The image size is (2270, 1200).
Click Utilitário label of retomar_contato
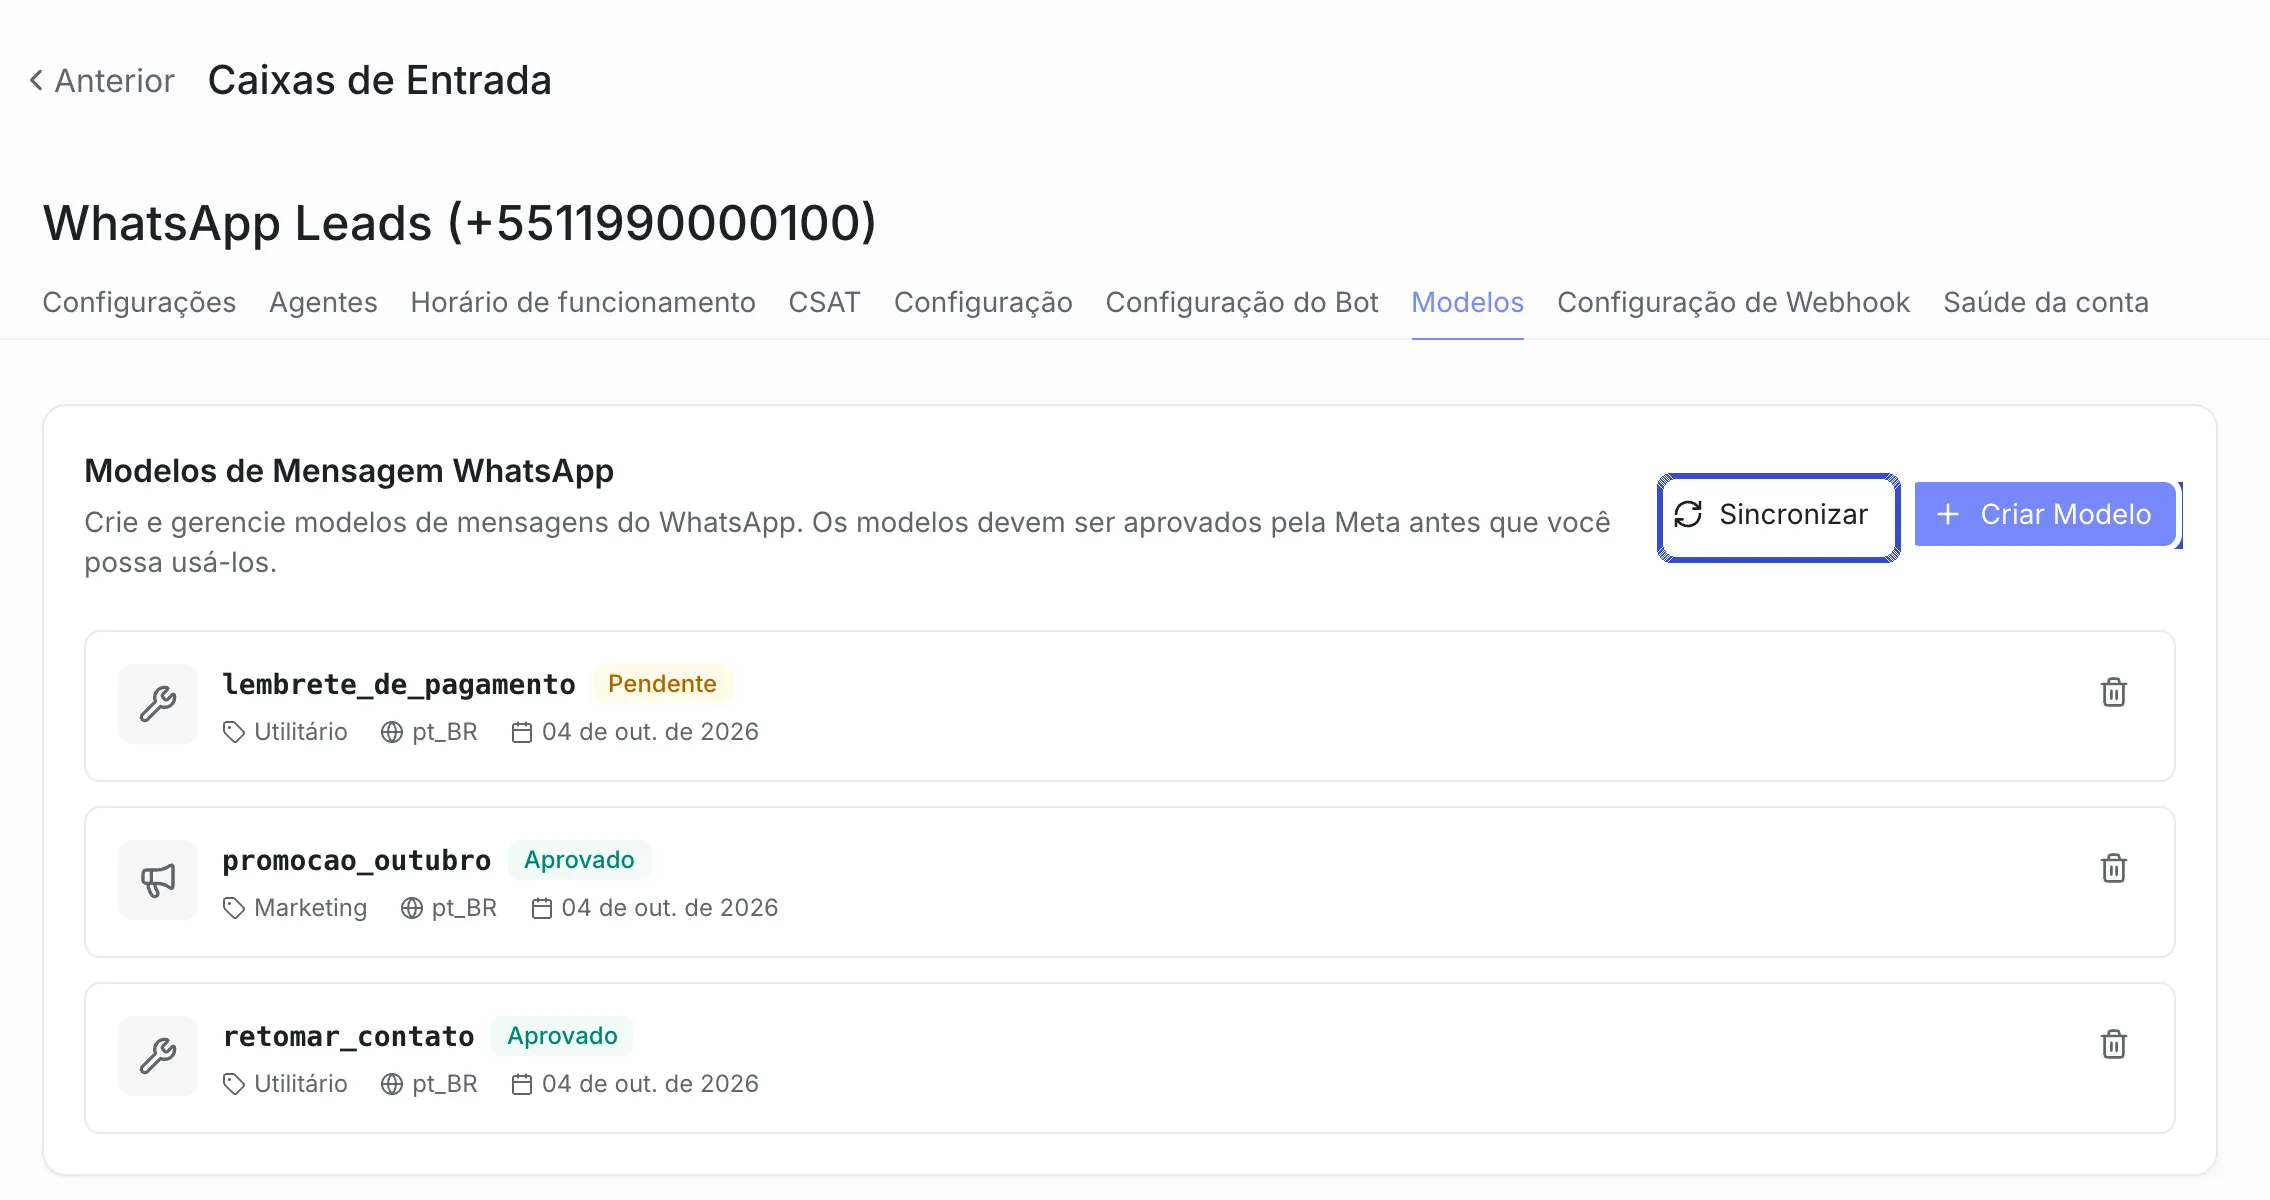tap(300, 1084)
